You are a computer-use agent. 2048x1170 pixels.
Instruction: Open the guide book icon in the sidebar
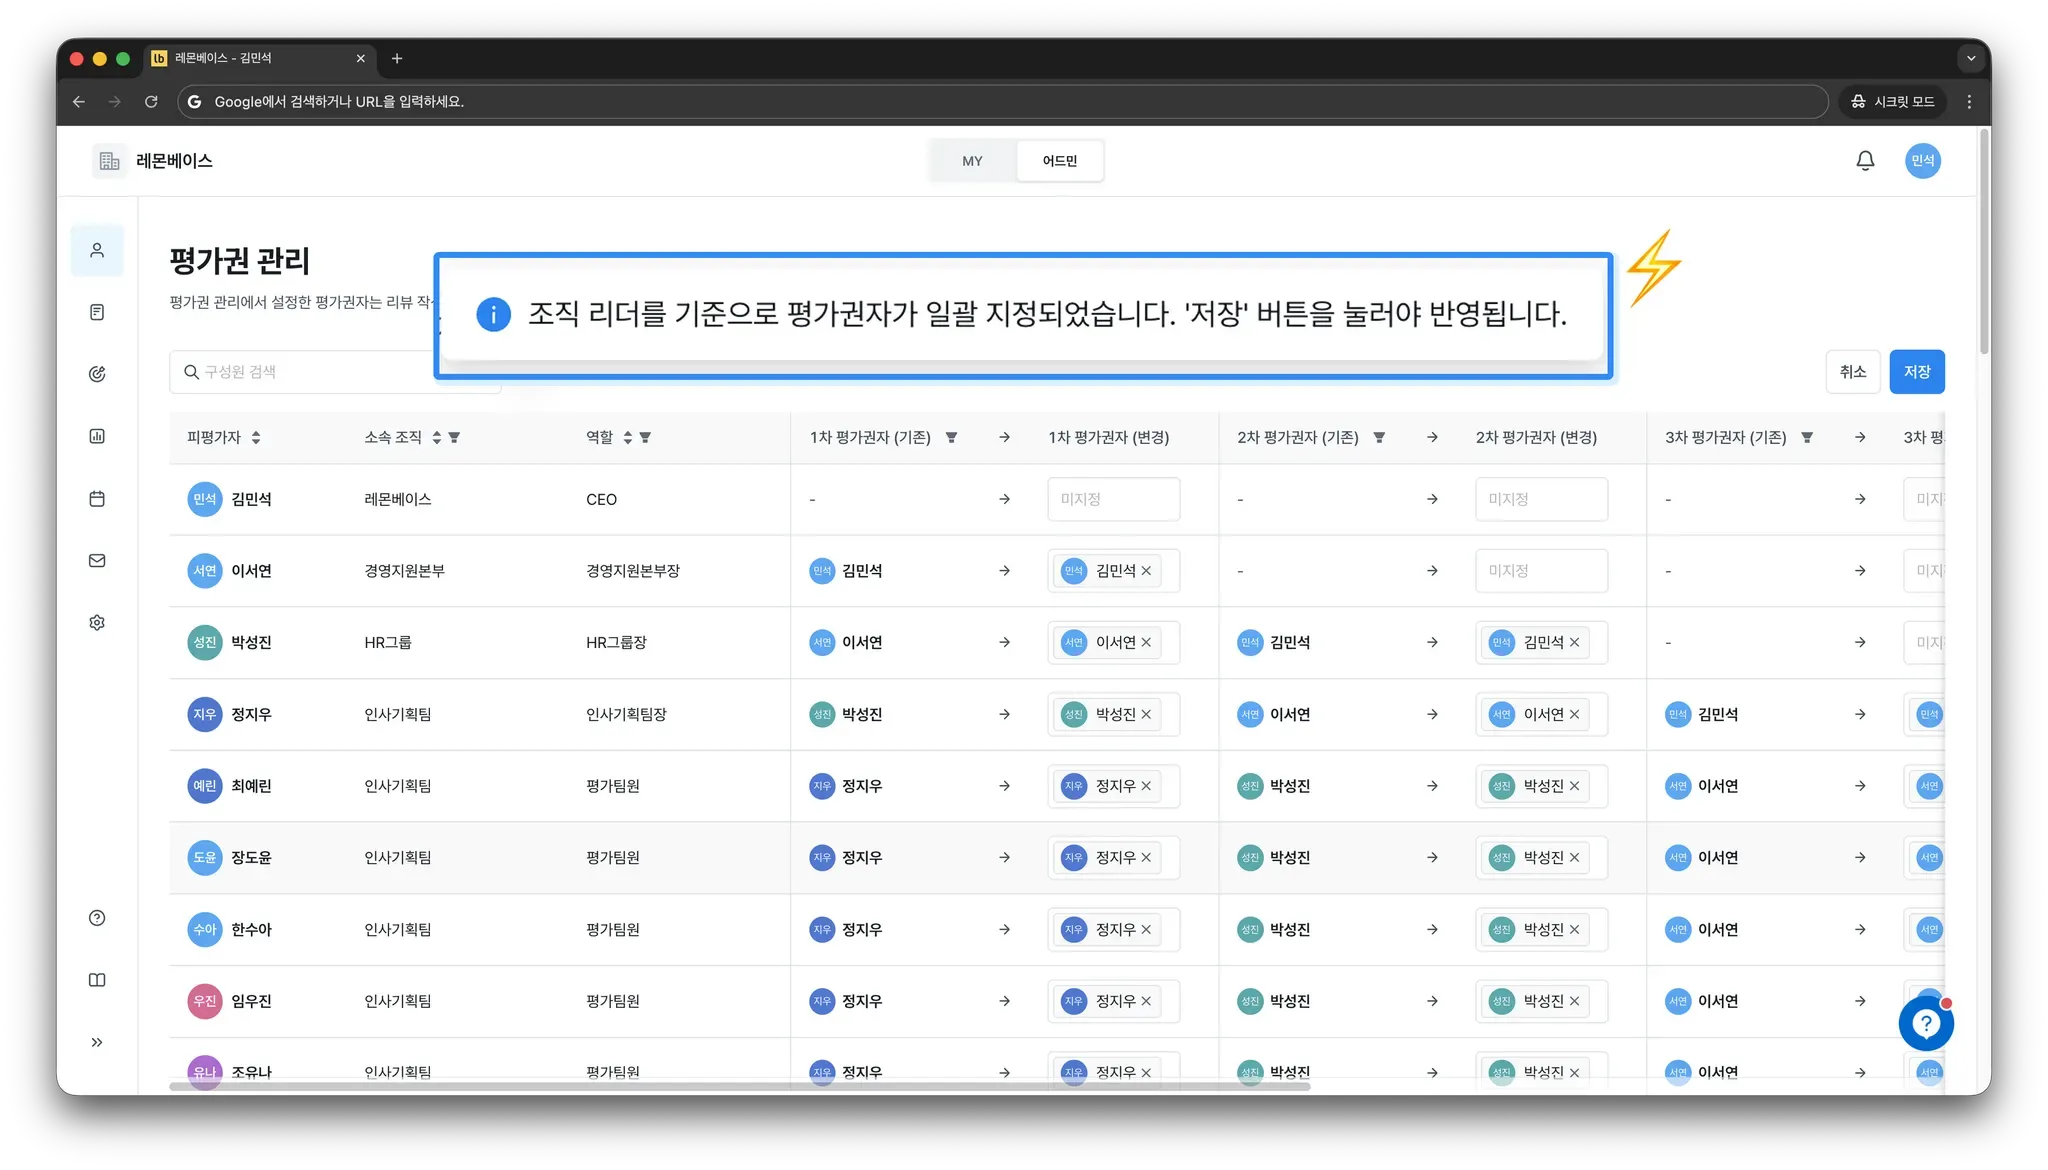(97, 980)
